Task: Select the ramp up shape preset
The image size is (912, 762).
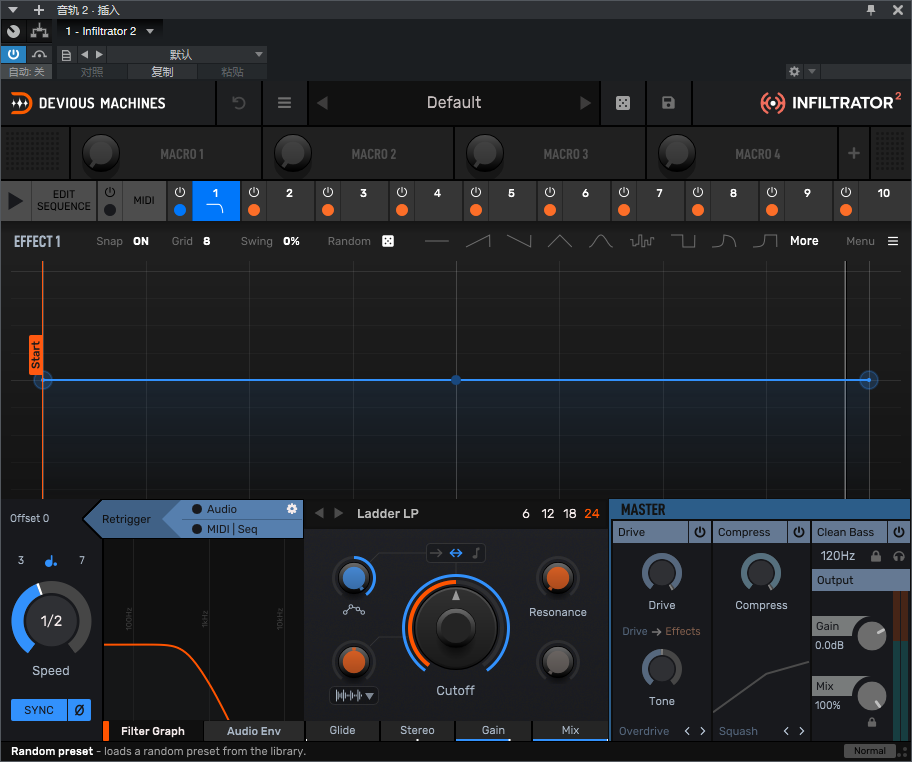Action: [478, 241]
